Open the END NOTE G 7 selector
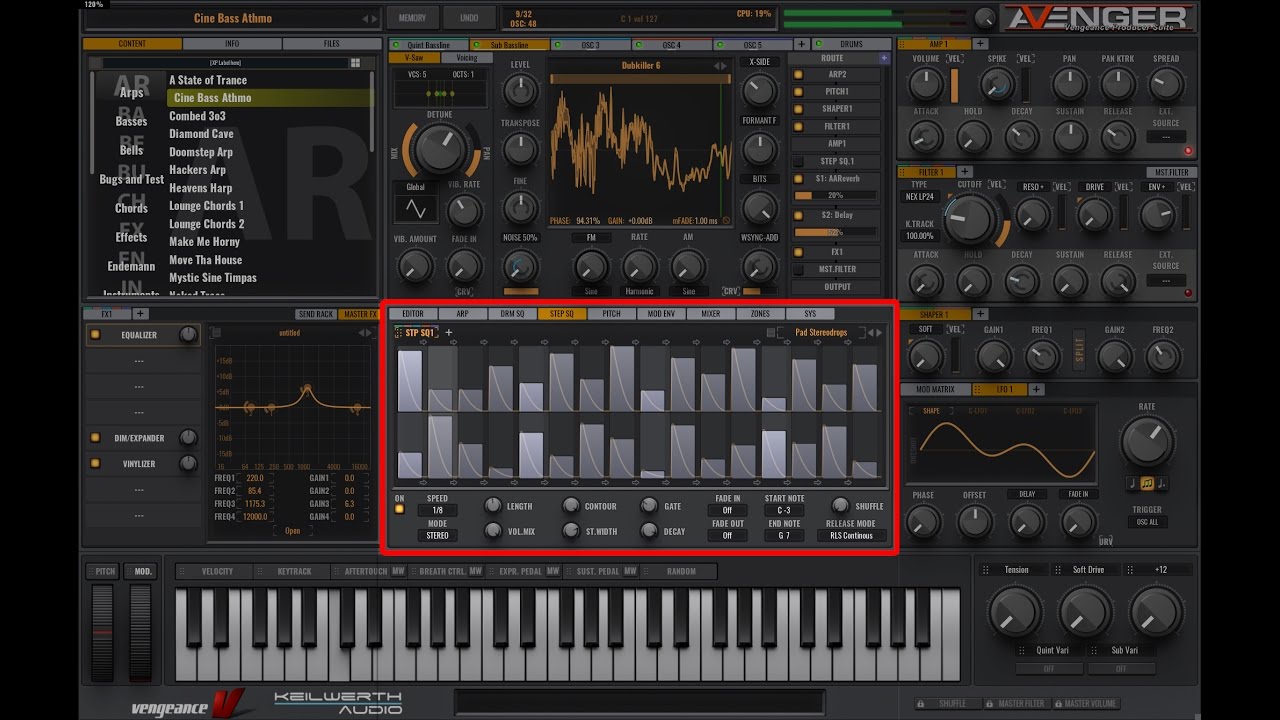The image size is (1280, 720). pos(784,535)
